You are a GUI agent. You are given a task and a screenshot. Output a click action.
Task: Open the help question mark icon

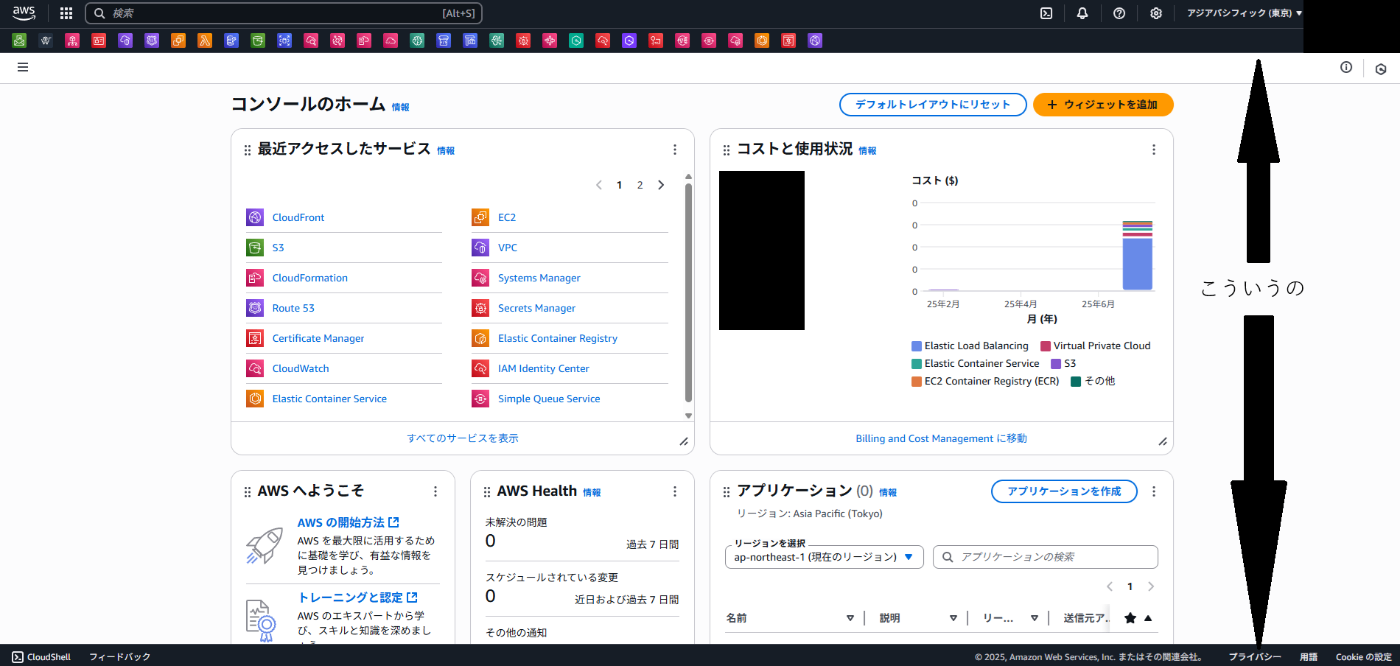point(1119,13)
